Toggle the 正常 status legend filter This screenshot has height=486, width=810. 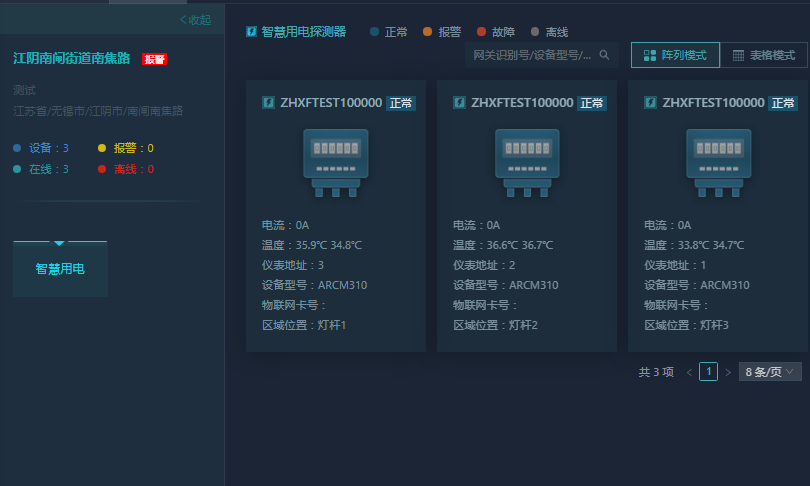(x=389, y=32)
